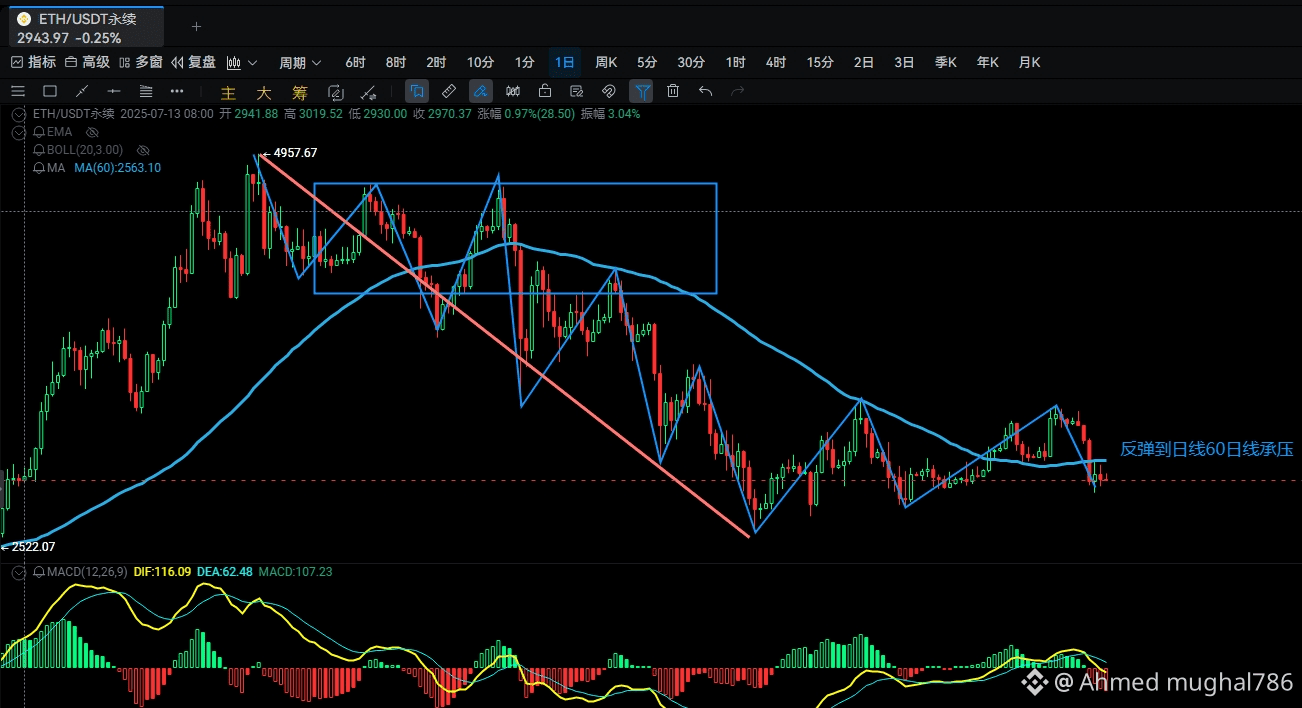Image resolution: width=1302 pixels, height=708 pixels.
Task: Select the 10分 timeframe
Action: click(480, 62)
